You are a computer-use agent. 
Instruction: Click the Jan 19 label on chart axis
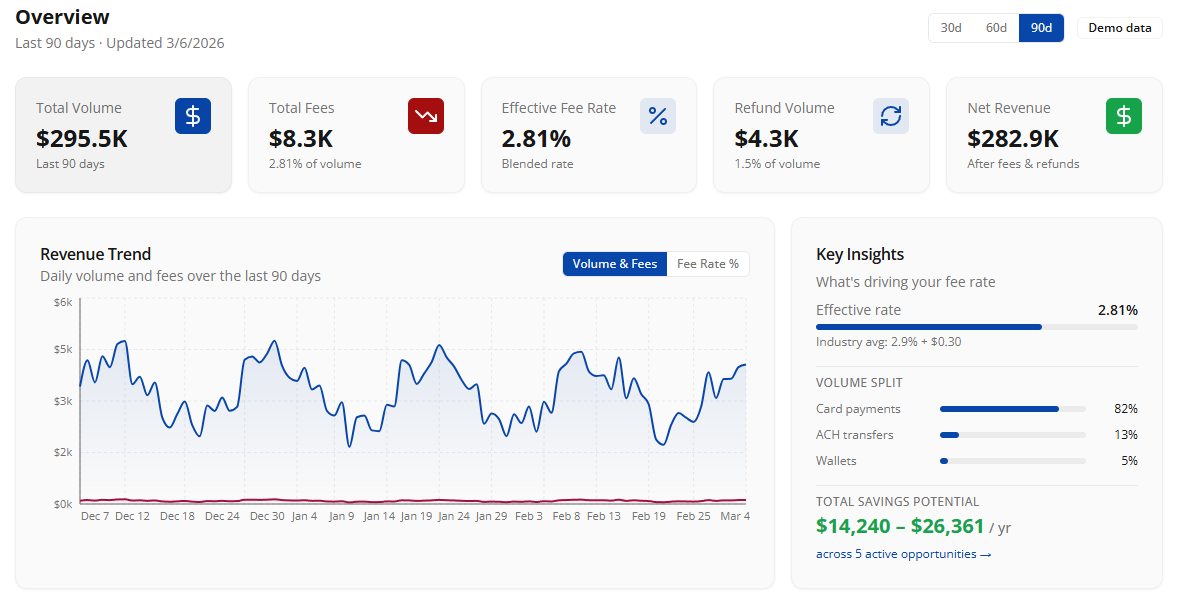(x=416, y=516)
